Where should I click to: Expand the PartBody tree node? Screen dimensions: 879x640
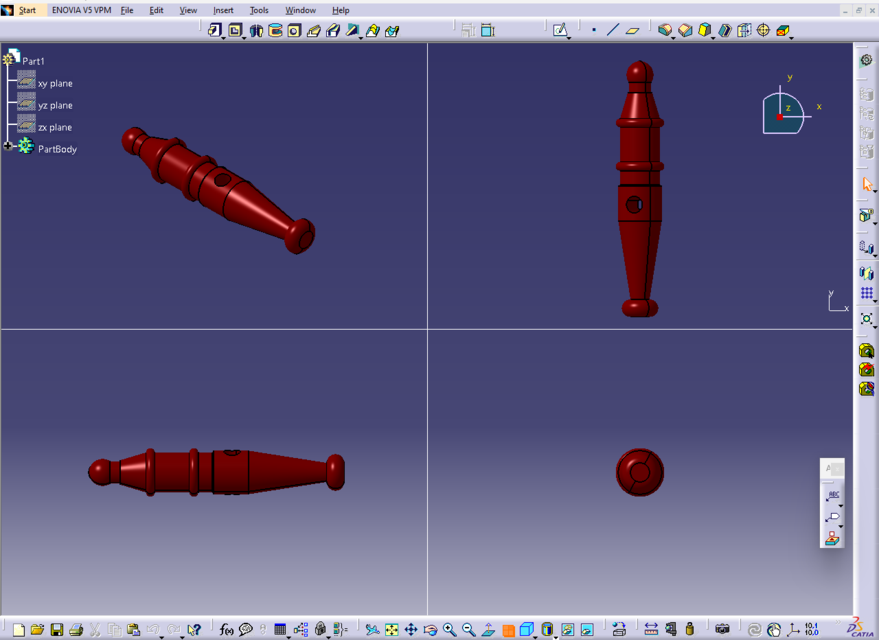[x=8, y=147]
